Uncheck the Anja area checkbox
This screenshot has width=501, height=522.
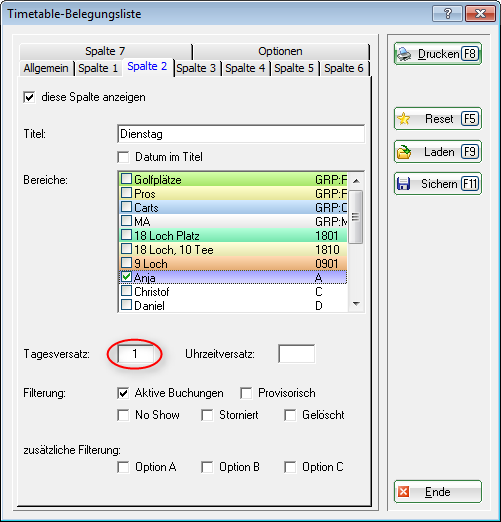pyautogui.click(x=126, y=277)
